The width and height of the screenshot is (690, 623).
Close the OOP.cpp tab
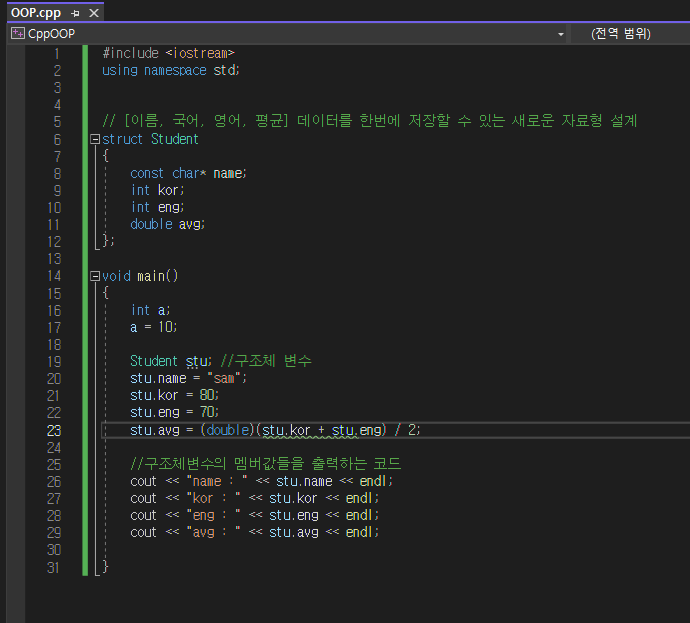pos(94,13)
